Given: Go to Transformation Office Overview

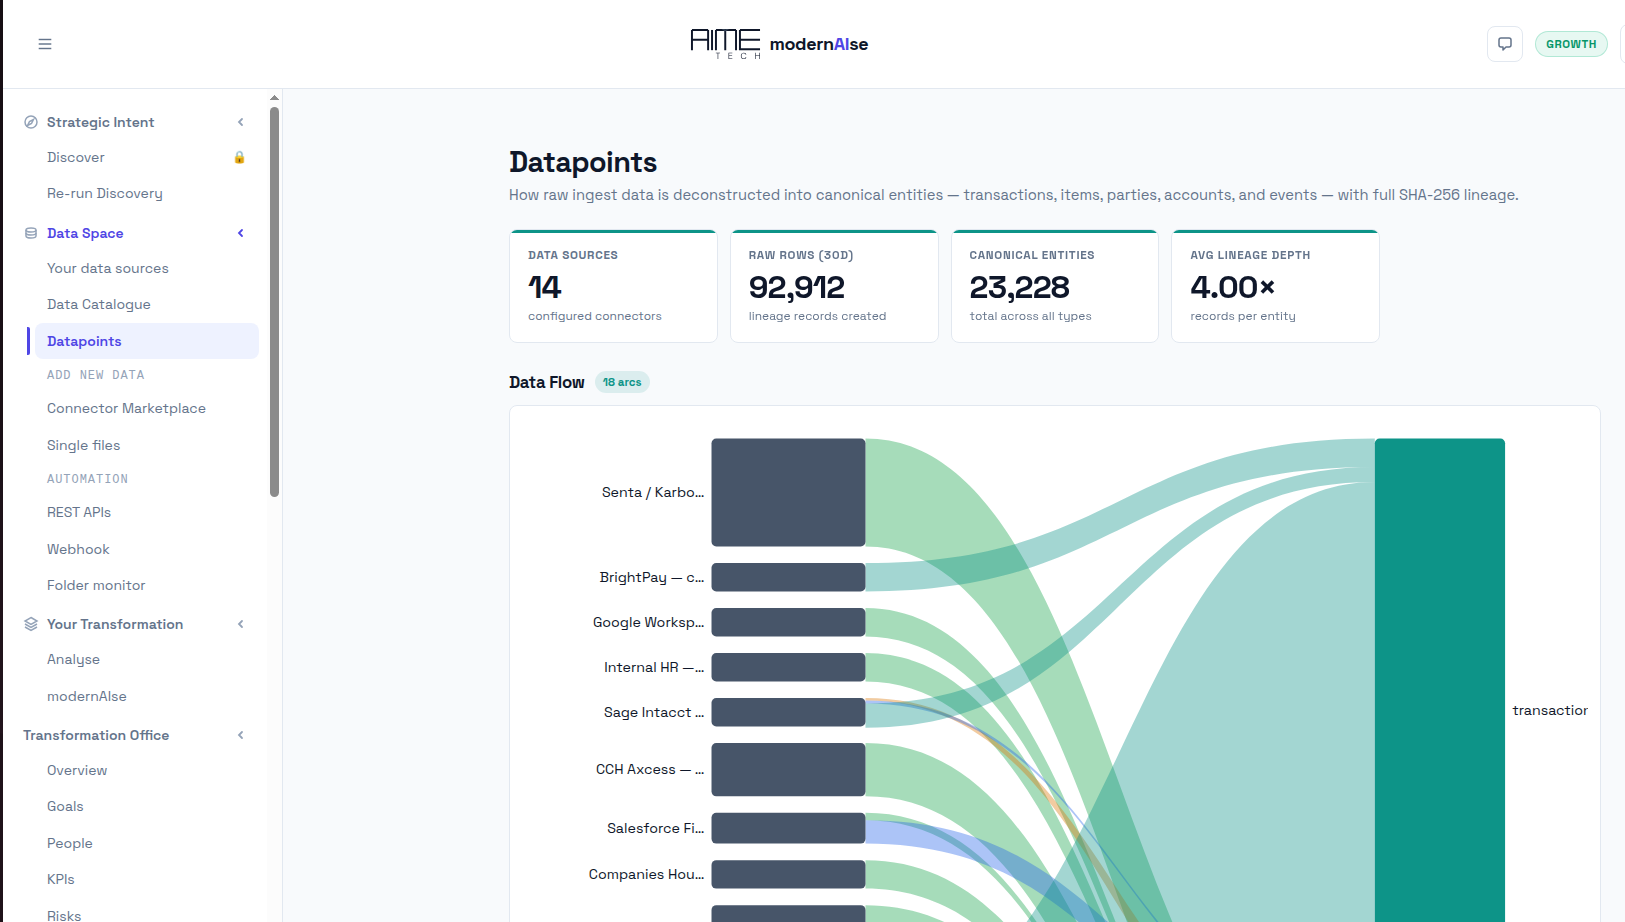Looking at the screenshot, I should coord(77,770).
